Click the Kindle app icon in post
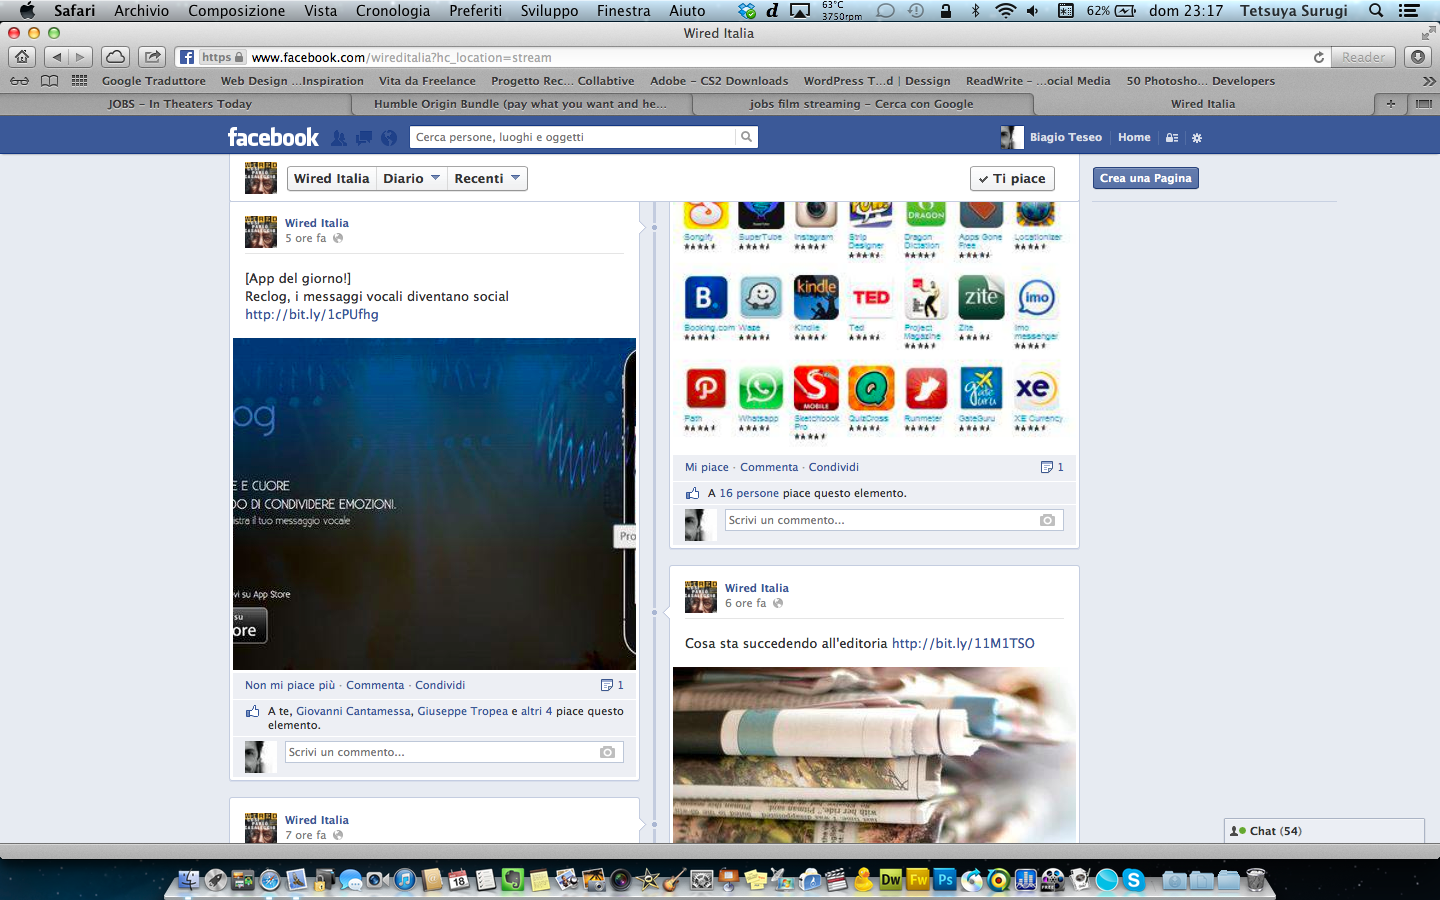1440x900 pixels. pos(816,297)
